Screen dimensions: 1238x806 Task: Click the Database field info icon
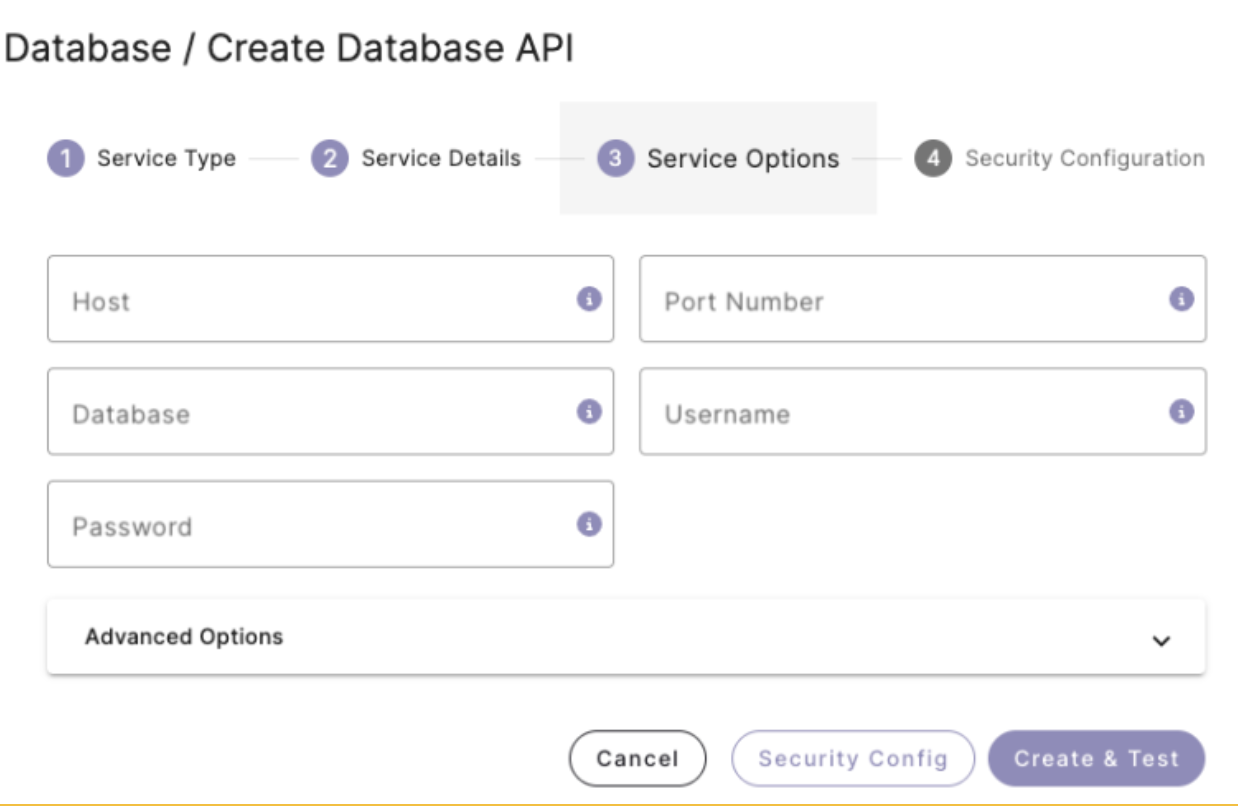[x=589, y=411]
